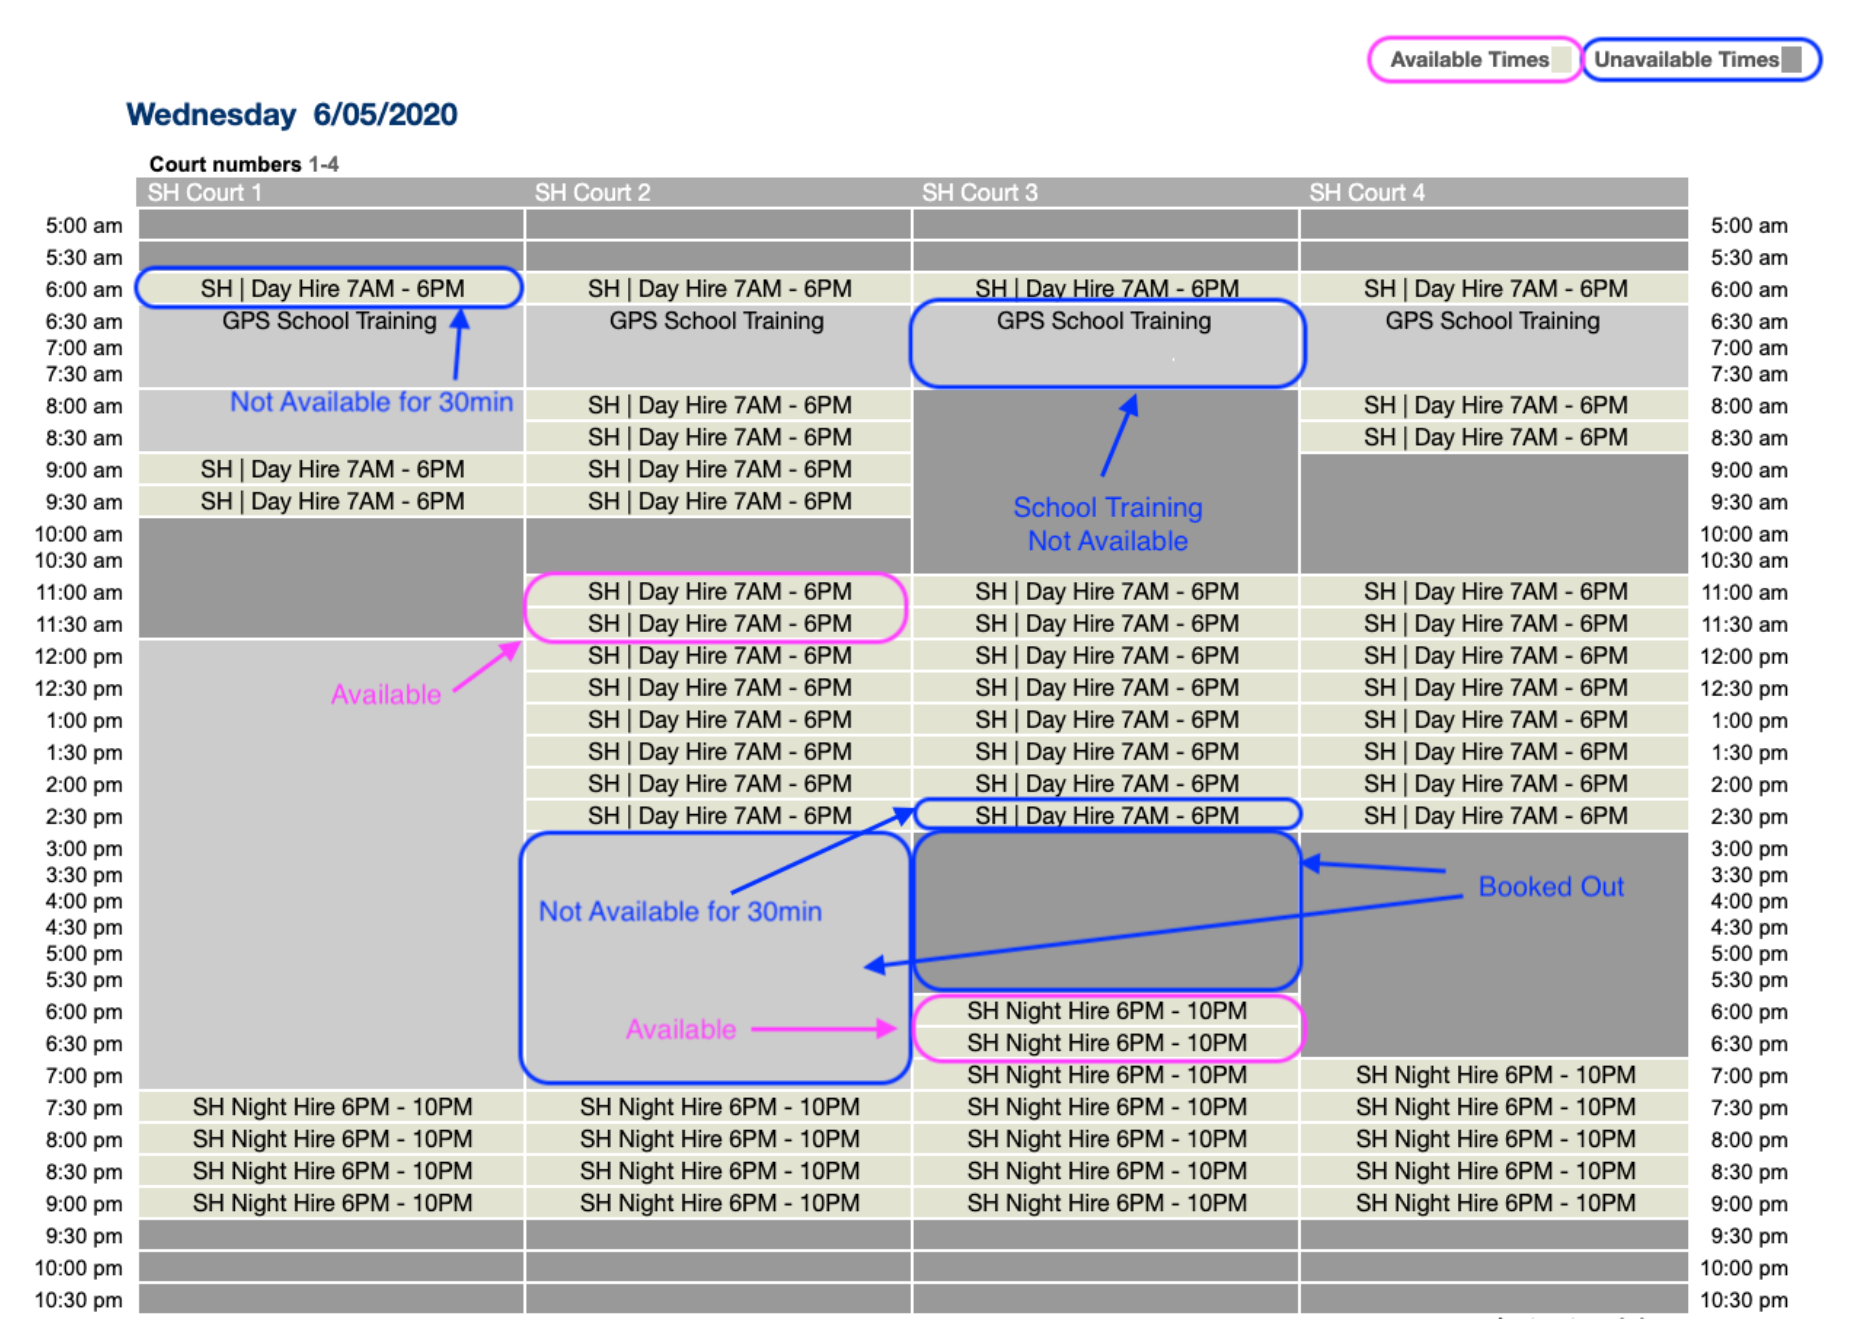Image resolution: width=1862 pixels, height=1342 pixels.
Task: Book Court 4 Night Hire slot at 7:00 pm
Action: coord(1494,1075)
